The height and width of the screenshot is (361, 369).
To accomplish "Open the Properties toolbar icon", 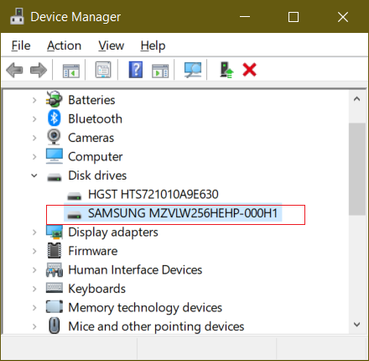I will [103, 70].
